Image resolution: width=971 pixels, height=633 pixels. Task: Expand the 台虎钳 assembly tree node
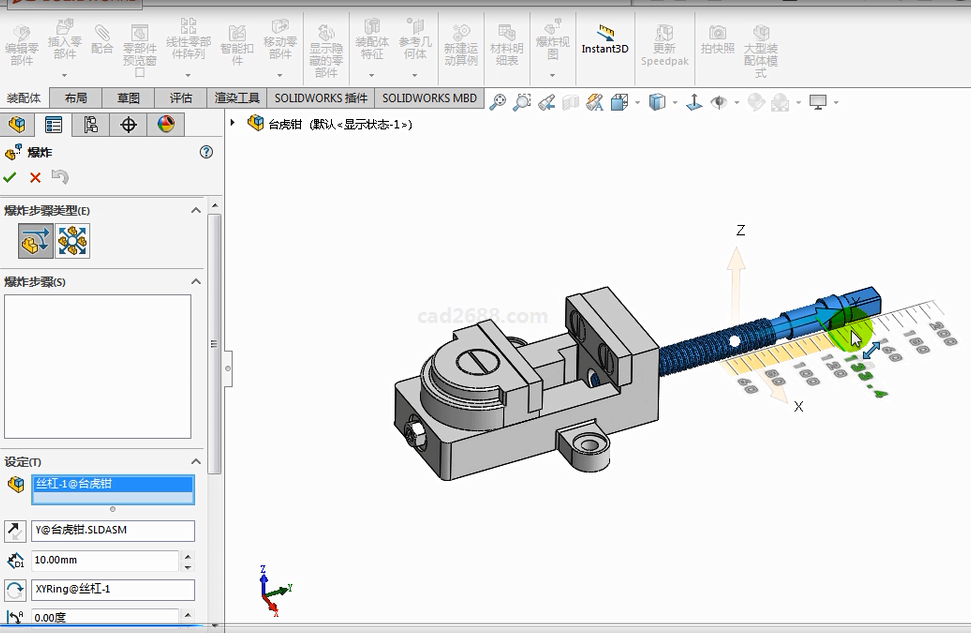click(233, 124)
